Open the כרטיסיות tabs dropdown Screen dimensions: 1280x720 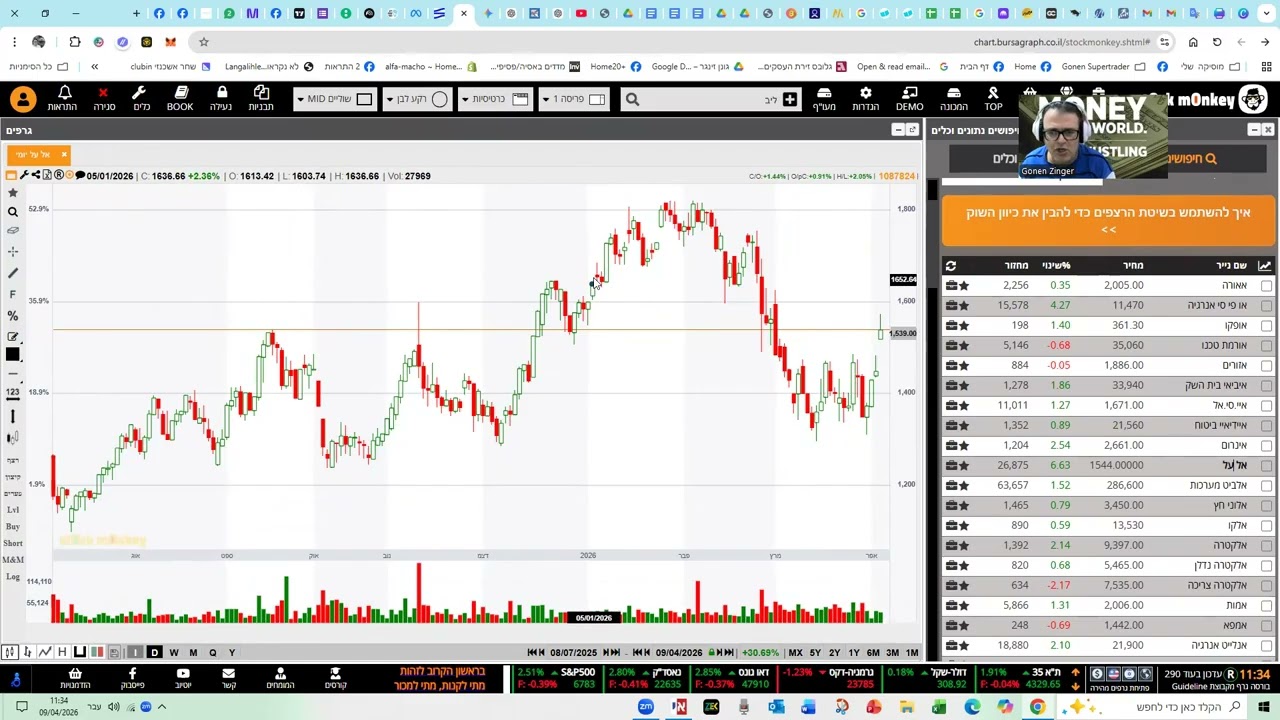495,99
